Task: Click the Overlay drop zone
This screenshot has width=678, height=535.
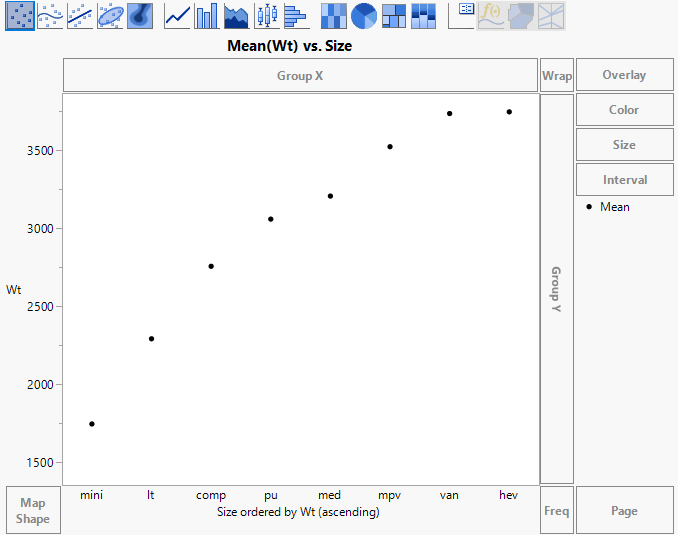Action: (x=624, y=75)
